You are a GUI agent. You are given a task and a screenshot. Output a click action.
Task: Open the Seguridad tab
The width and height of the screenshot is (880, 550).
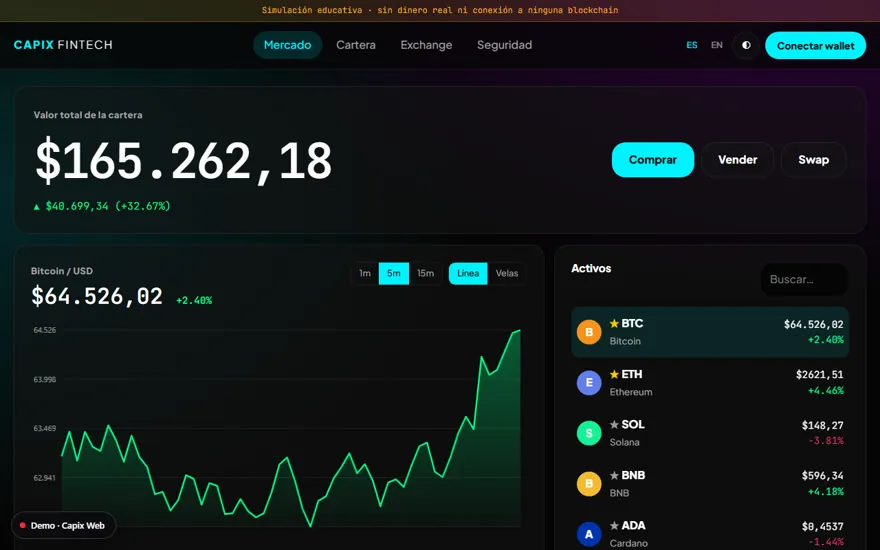[x=505, y=45]
